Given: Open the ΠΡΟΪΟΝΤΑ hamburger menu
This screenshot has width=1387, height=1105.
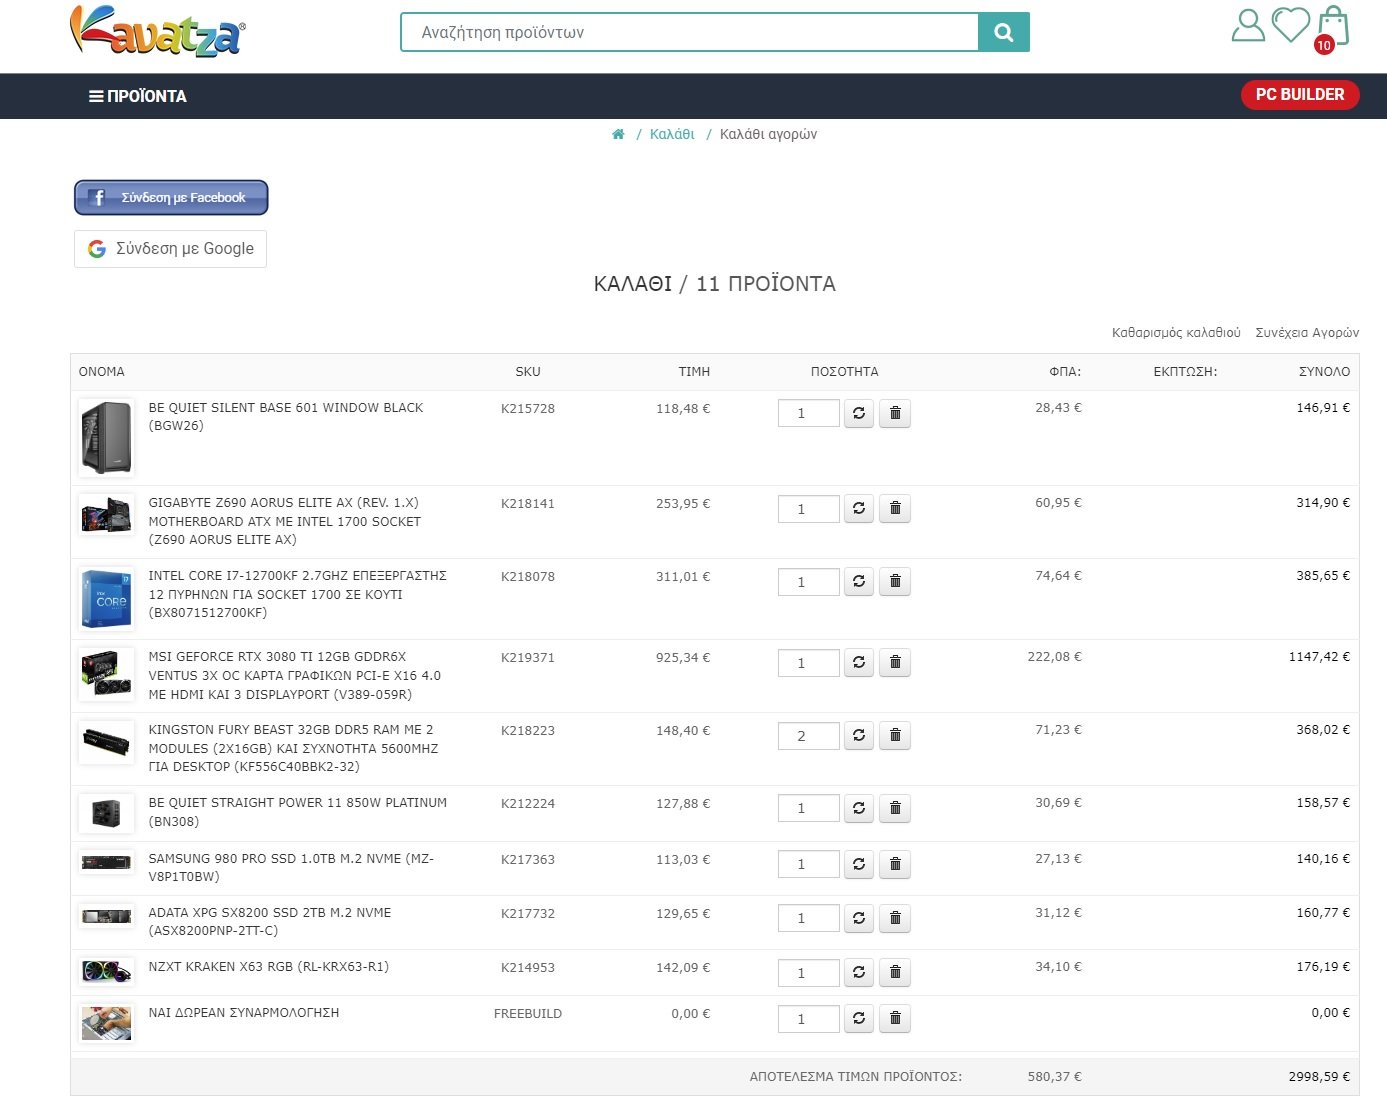Looking at the screenshot, I should [x=138, y=96].
